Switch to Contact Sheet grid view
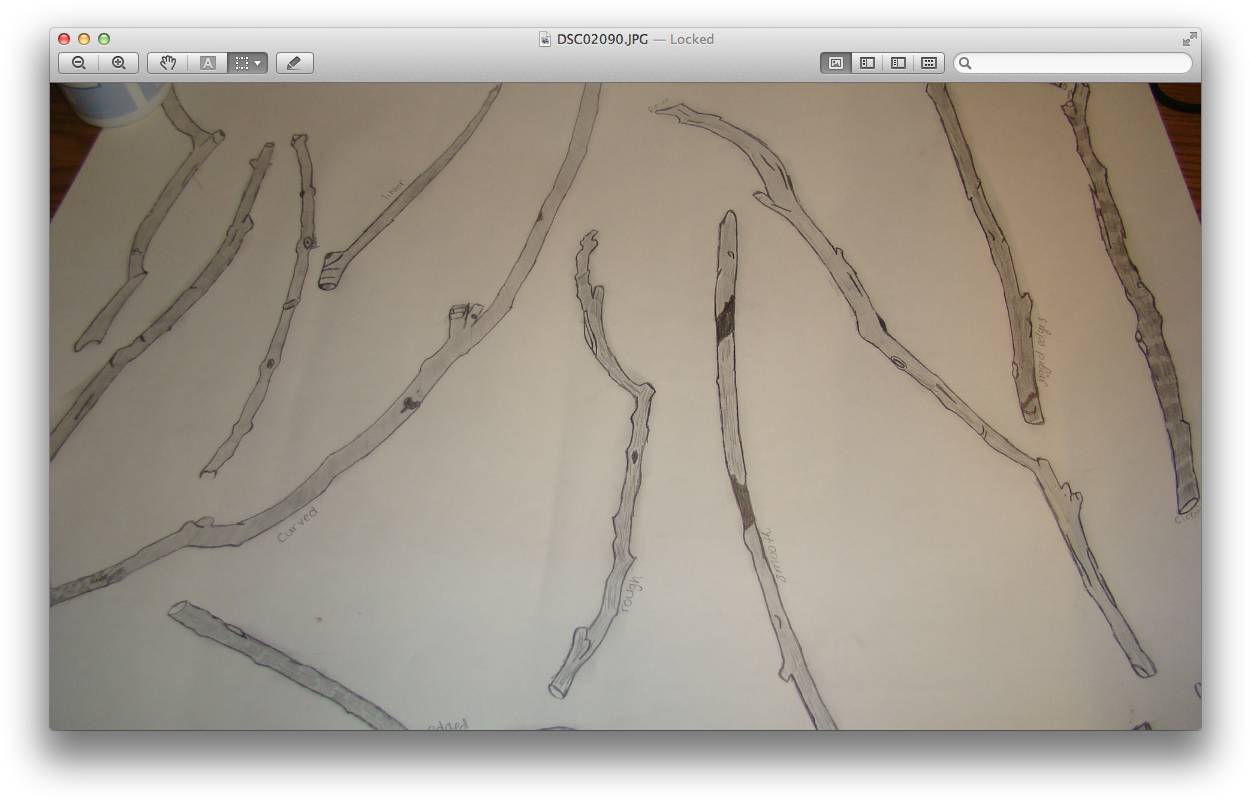1250x801 pixels. pyautogui.click(x=929, y=63)
